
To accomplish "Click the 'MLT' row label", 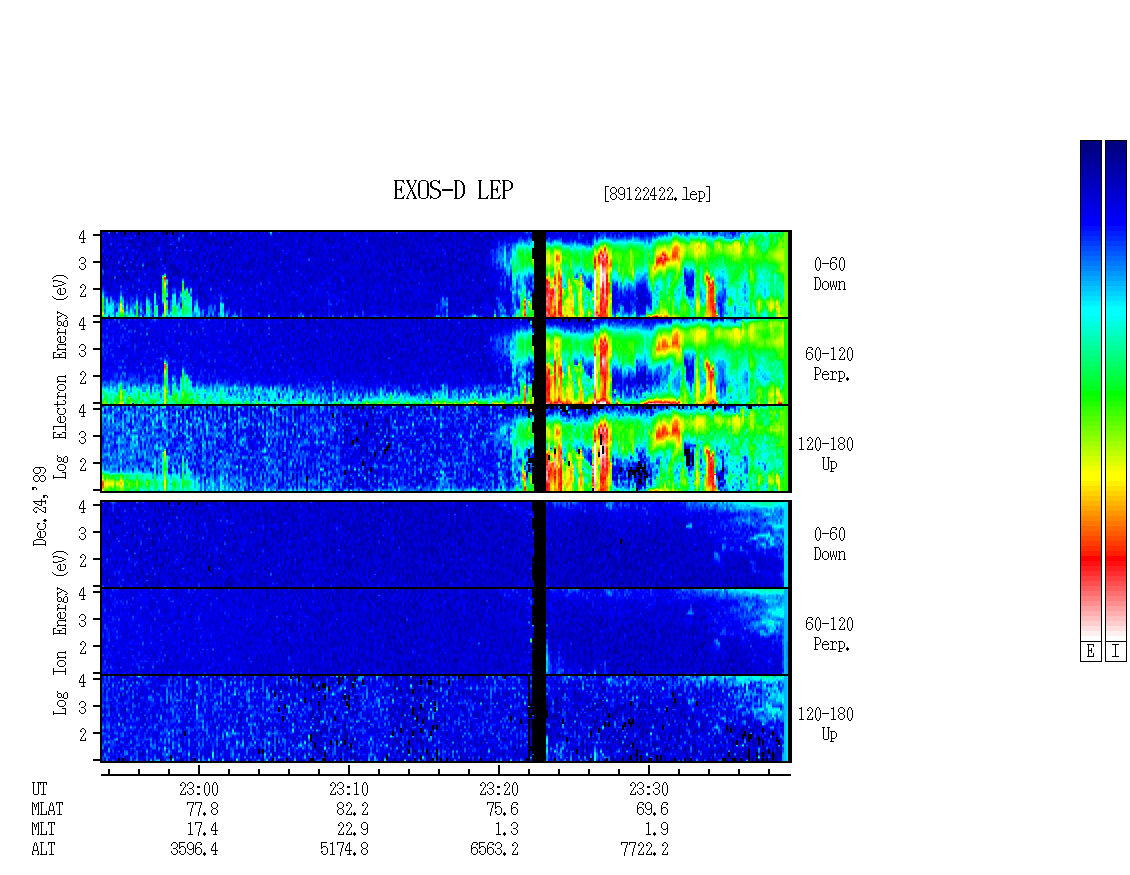I will 43,830.
